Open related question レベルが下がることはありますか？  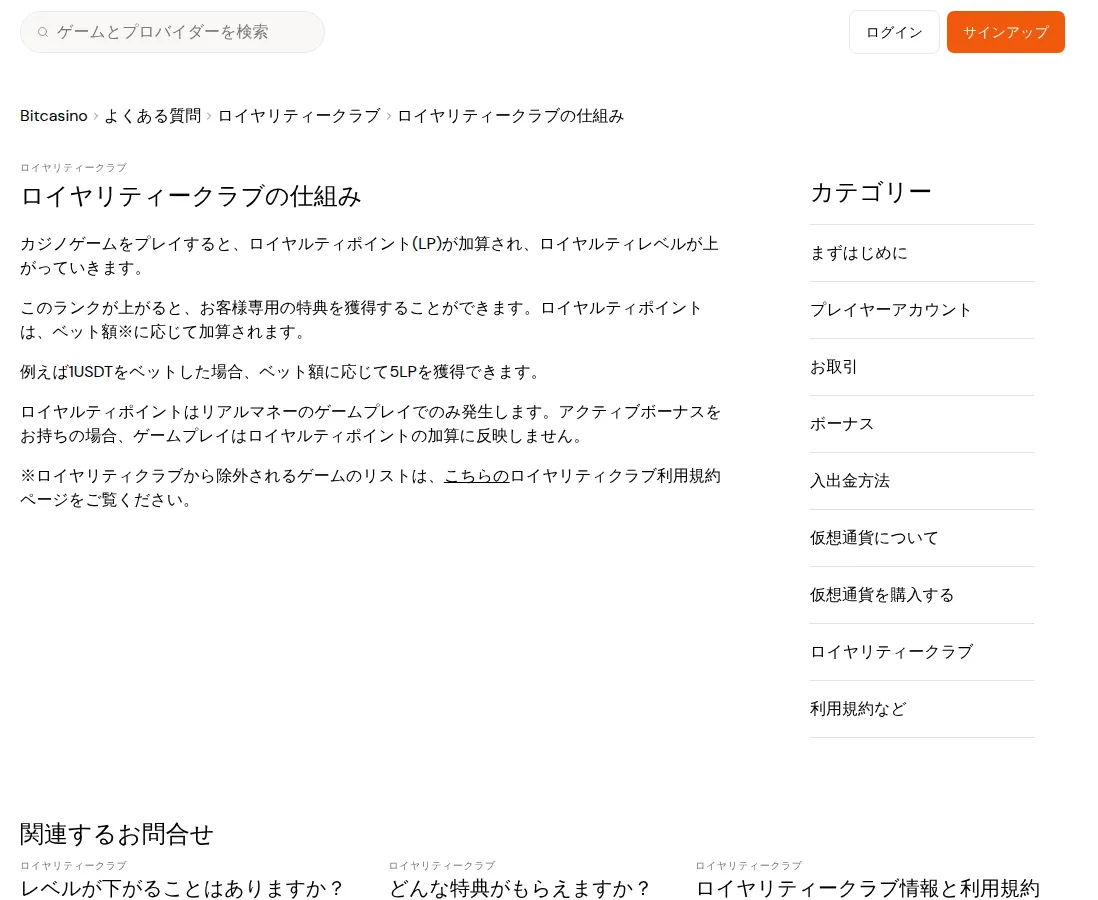click(x=183, y=888)
